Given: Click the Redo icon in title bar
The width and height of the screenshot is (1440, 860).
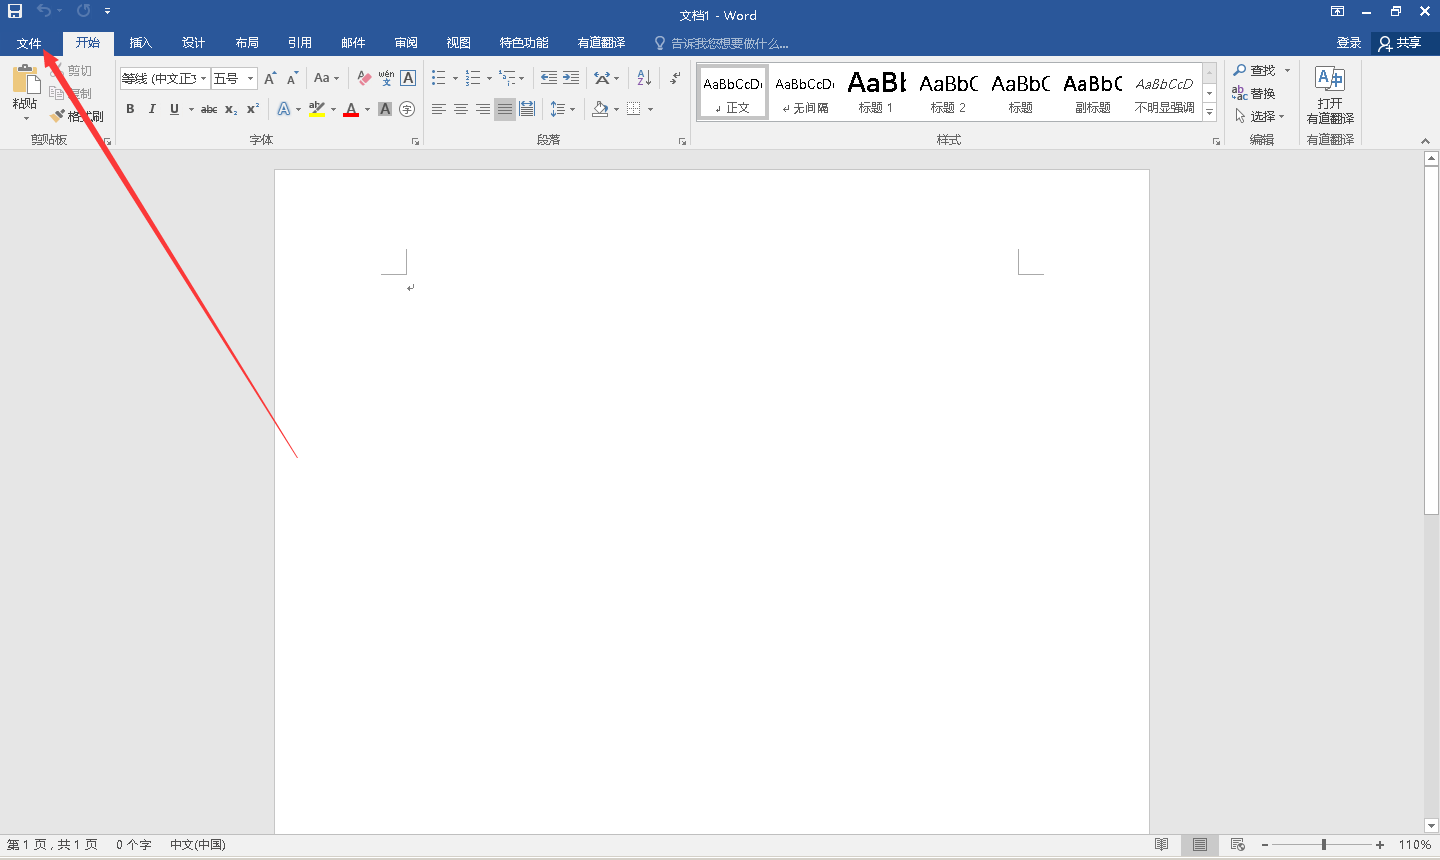Looking at the screenshot, I should 83,11.
